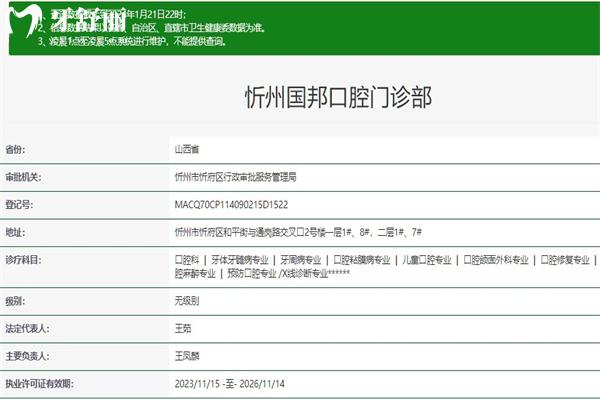Select 忻州市忻府区行政审批服务管理局 text

(235, 177)
